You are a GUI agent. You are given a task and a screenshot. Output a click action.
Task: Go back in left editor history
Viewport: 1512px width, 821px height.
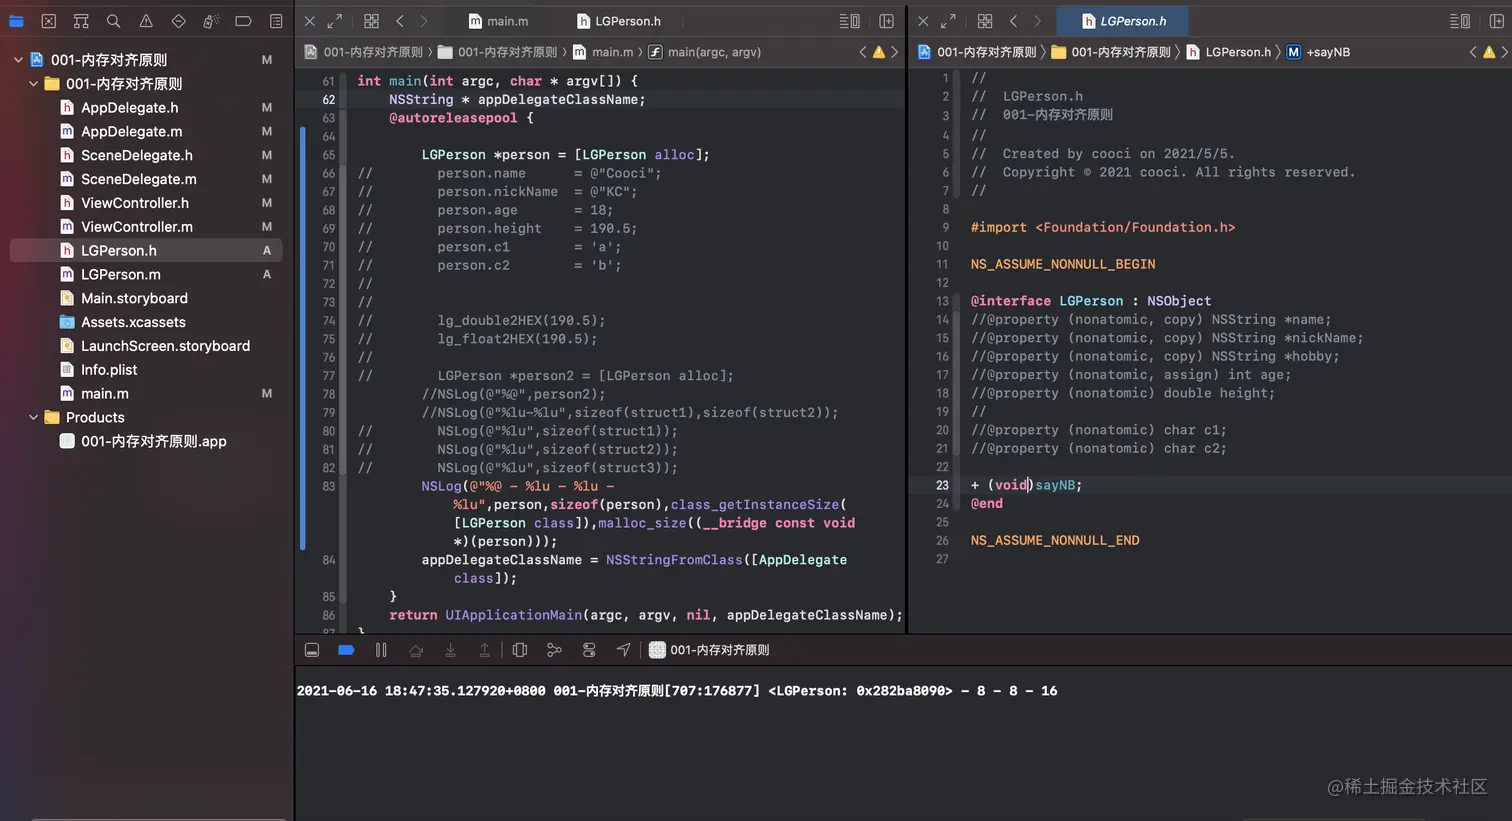pyautogui.click(x=400, y=21)
